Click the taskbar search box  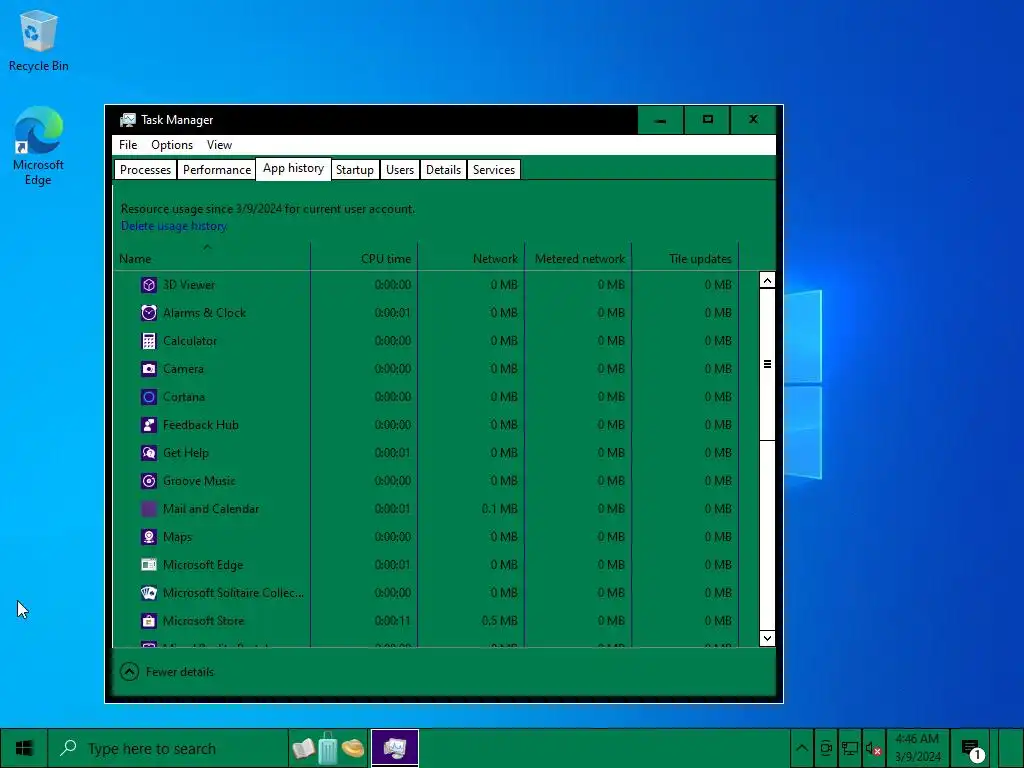(x=168, y=748)
